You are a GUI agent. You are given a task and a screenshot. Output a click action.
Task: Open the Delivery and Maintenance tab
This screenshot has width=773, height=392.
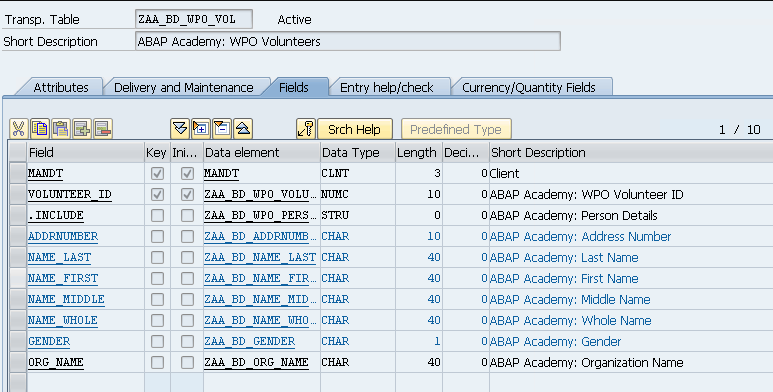pos(183,87)
